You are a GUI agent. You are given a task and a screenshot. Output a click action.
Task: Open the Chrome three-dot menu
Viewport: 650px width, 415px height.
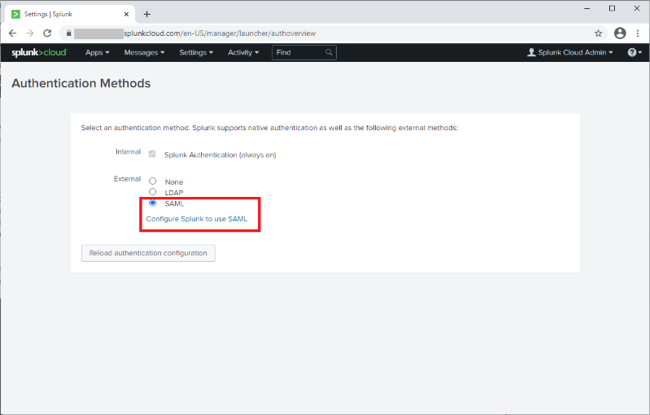point(638,33)
